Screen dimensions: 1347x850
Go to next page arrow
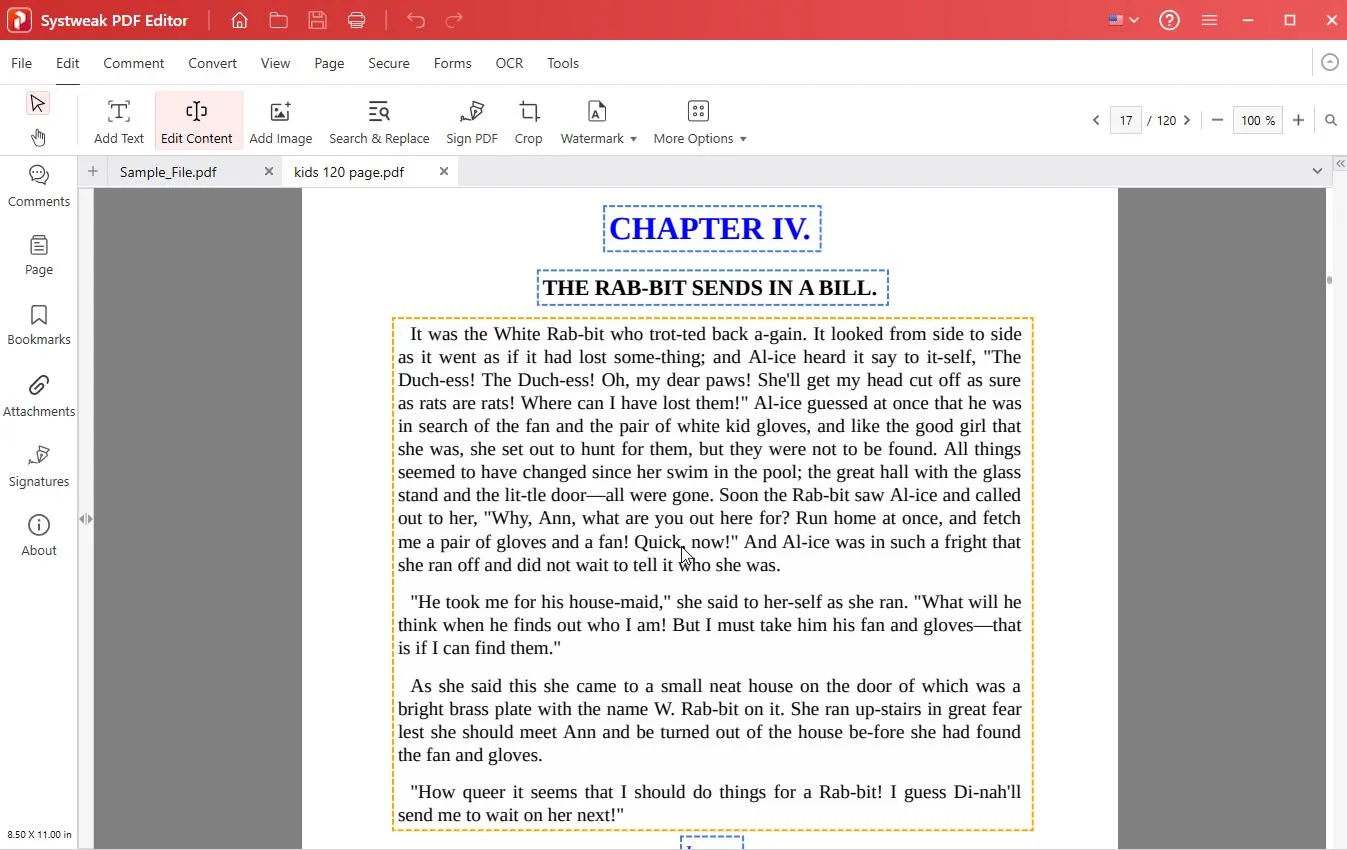[x=1187, y=120]
